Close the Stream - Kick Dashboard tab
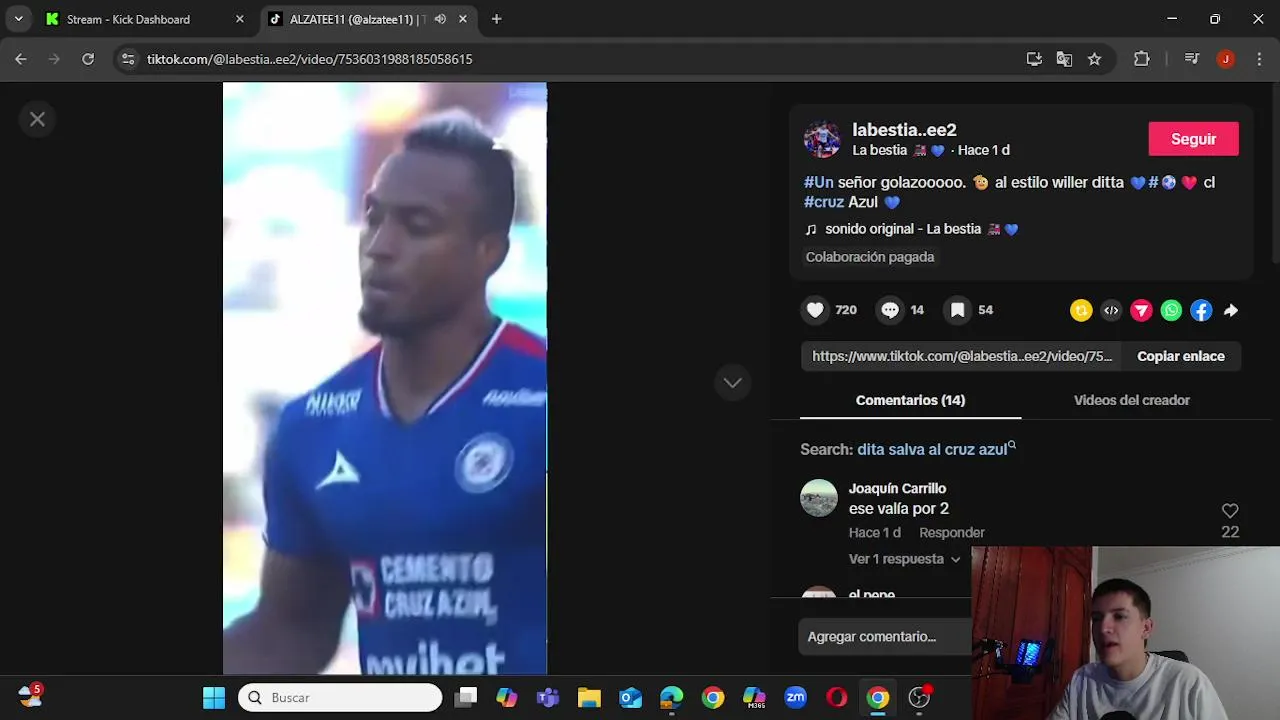This screenshot has width=1280, height=720. pyautogui.click(x=240, y=19)
